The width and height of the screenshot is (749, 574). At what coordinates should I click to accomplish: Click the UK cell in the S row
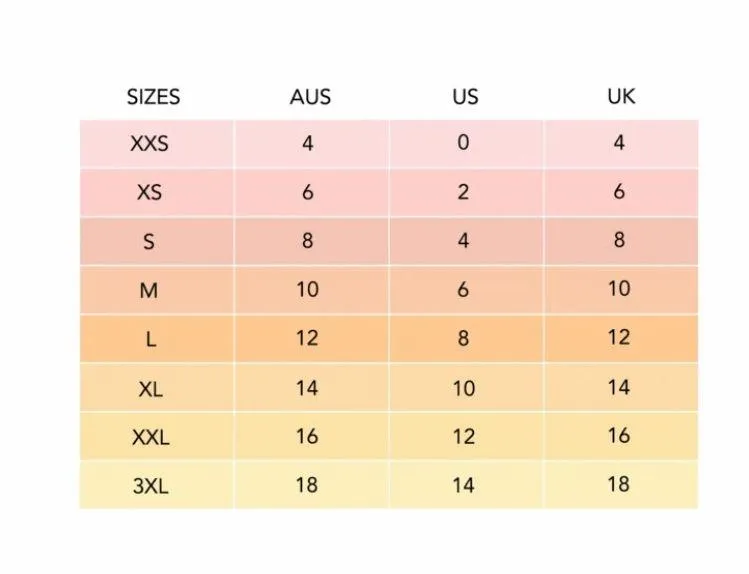[619, 240]
